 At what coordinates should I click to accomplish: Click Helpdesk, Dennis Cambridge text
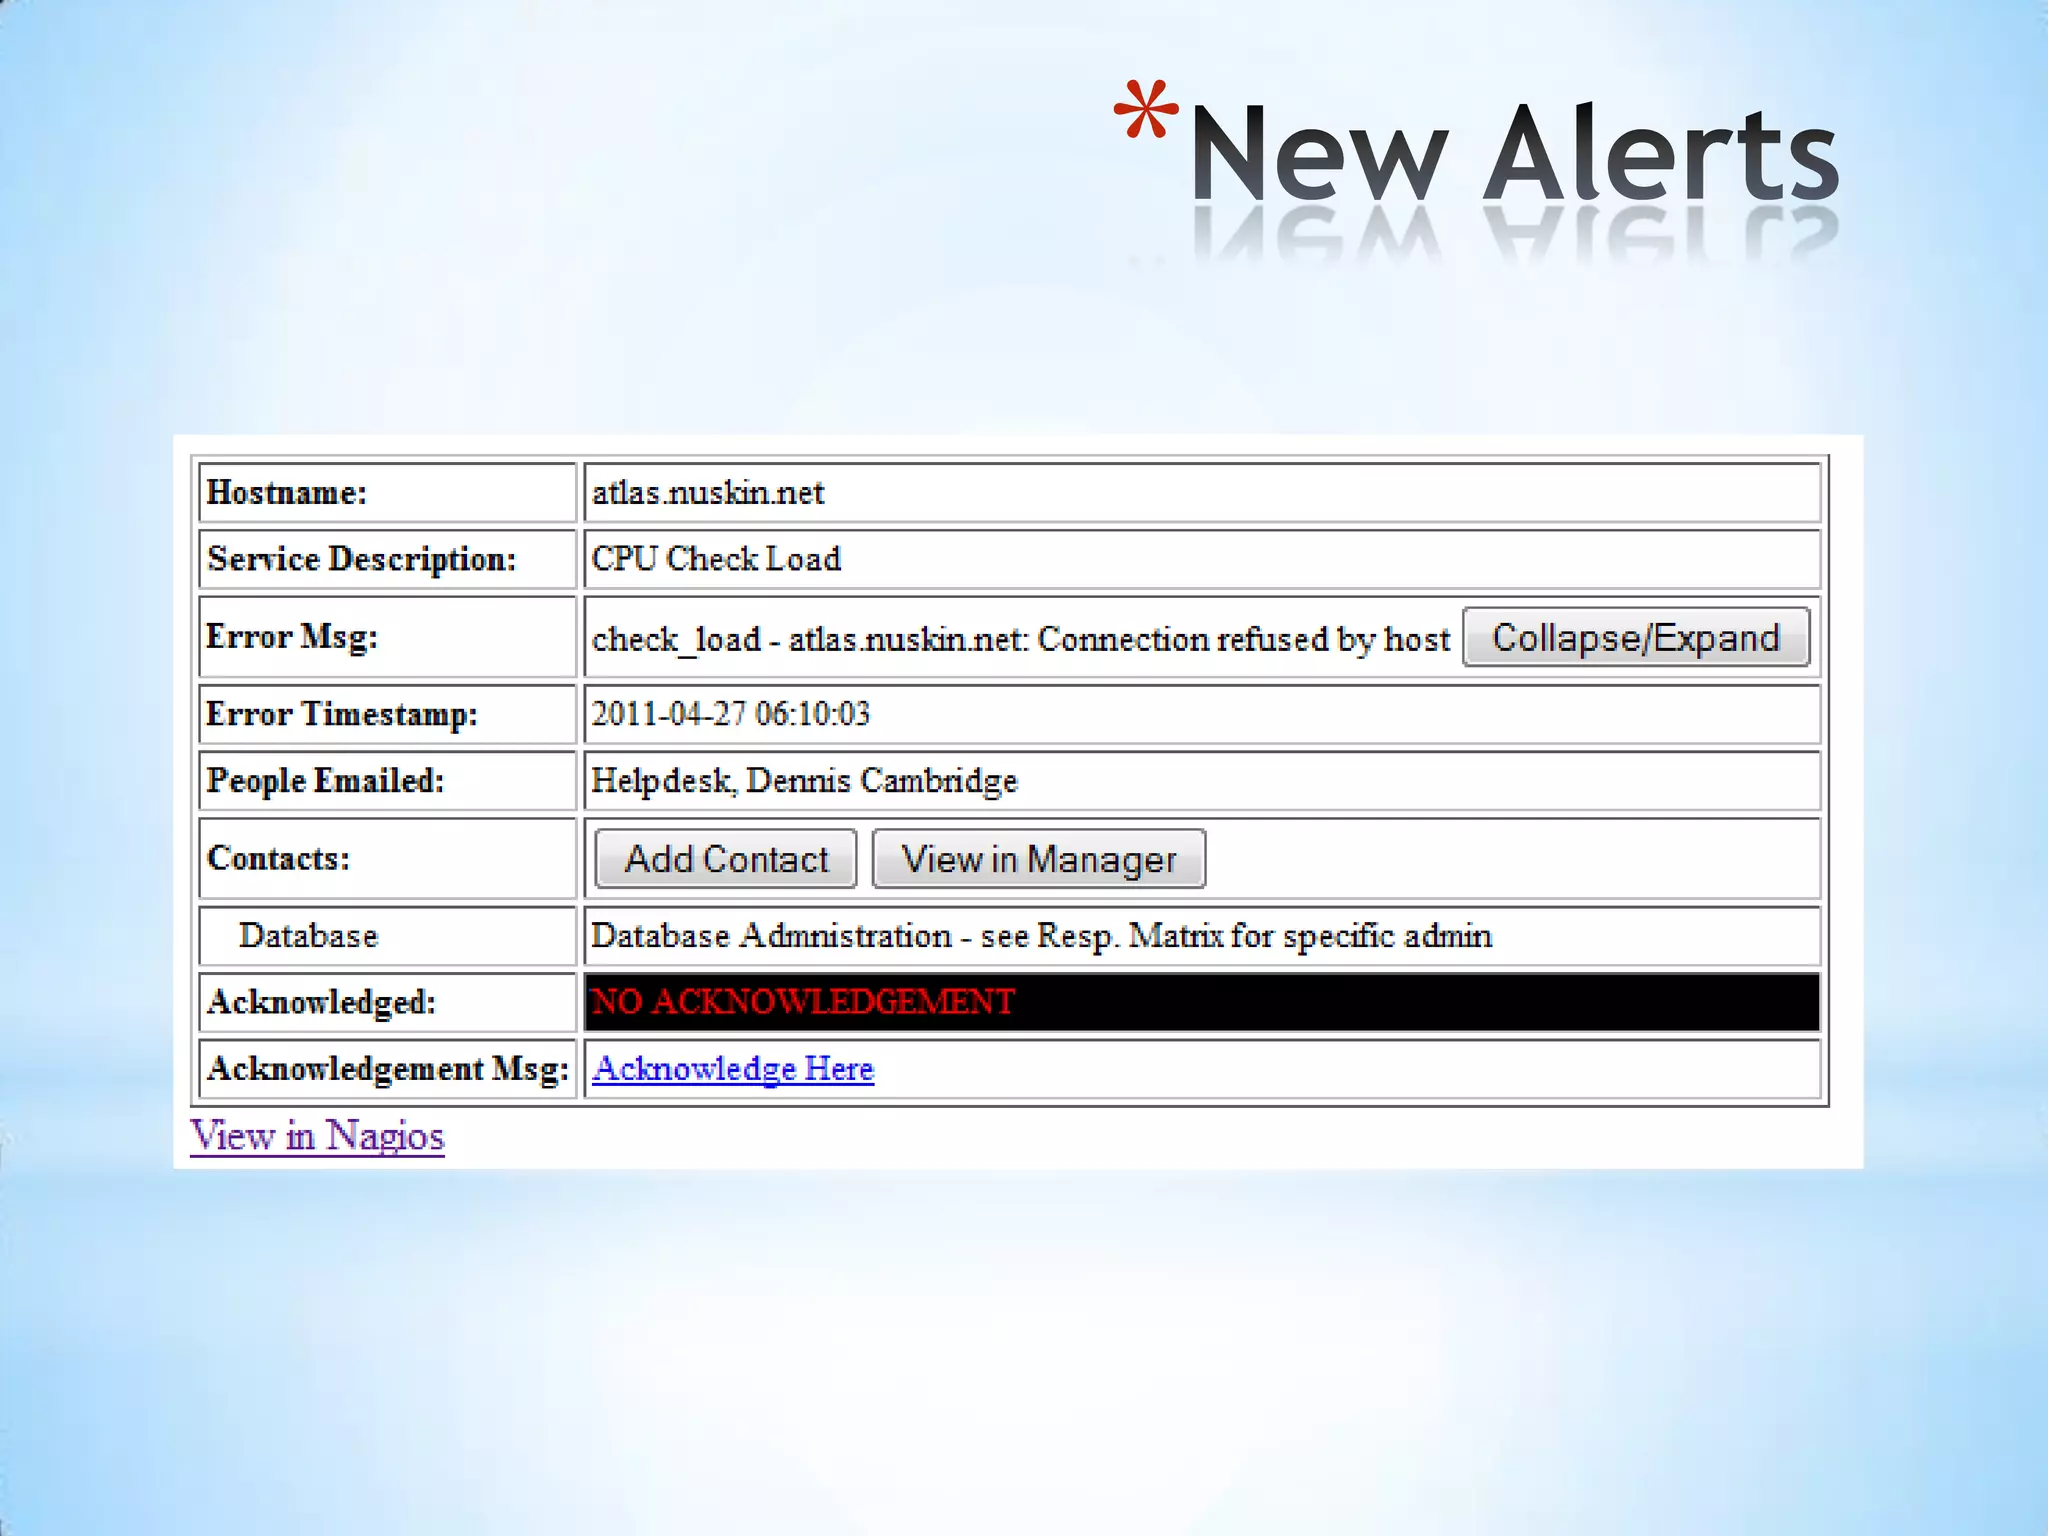pos(804,781)
